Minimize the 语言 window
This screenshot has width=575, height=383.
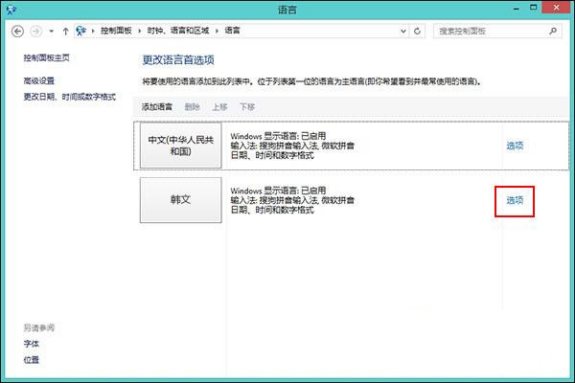(x=516, y=8)
